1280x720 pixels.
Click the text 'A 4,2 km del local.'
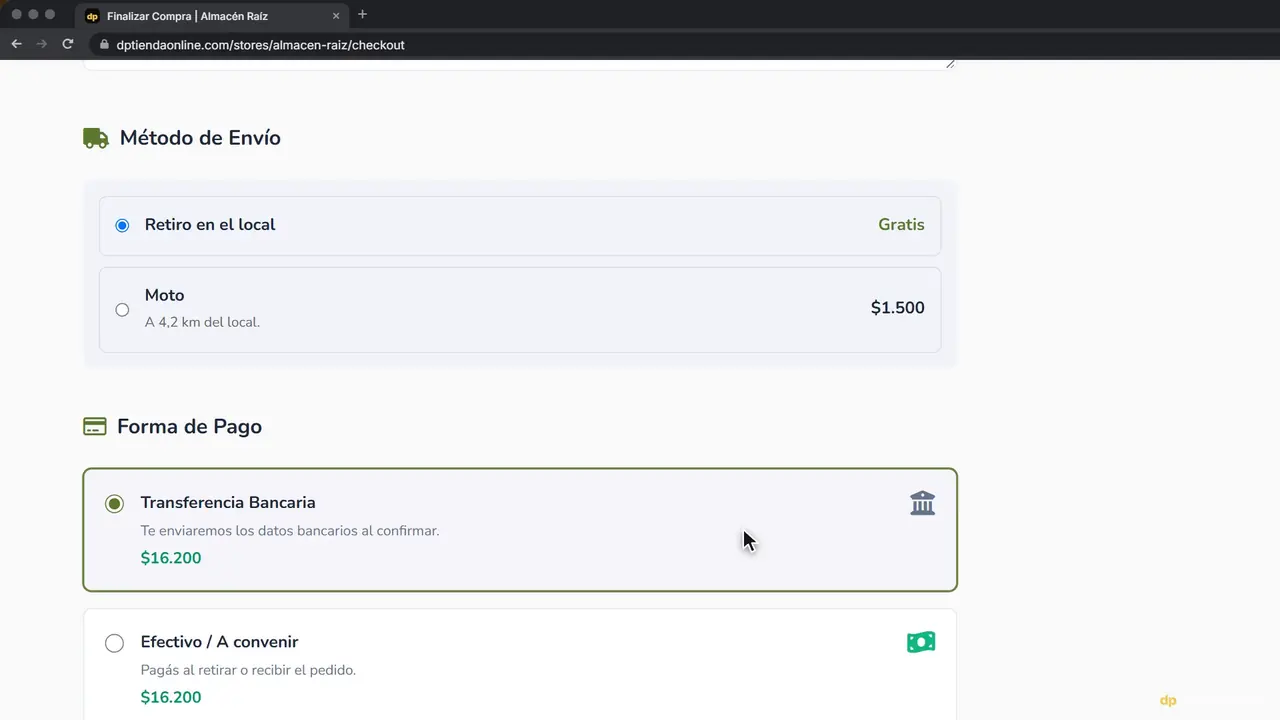[202, 322]
